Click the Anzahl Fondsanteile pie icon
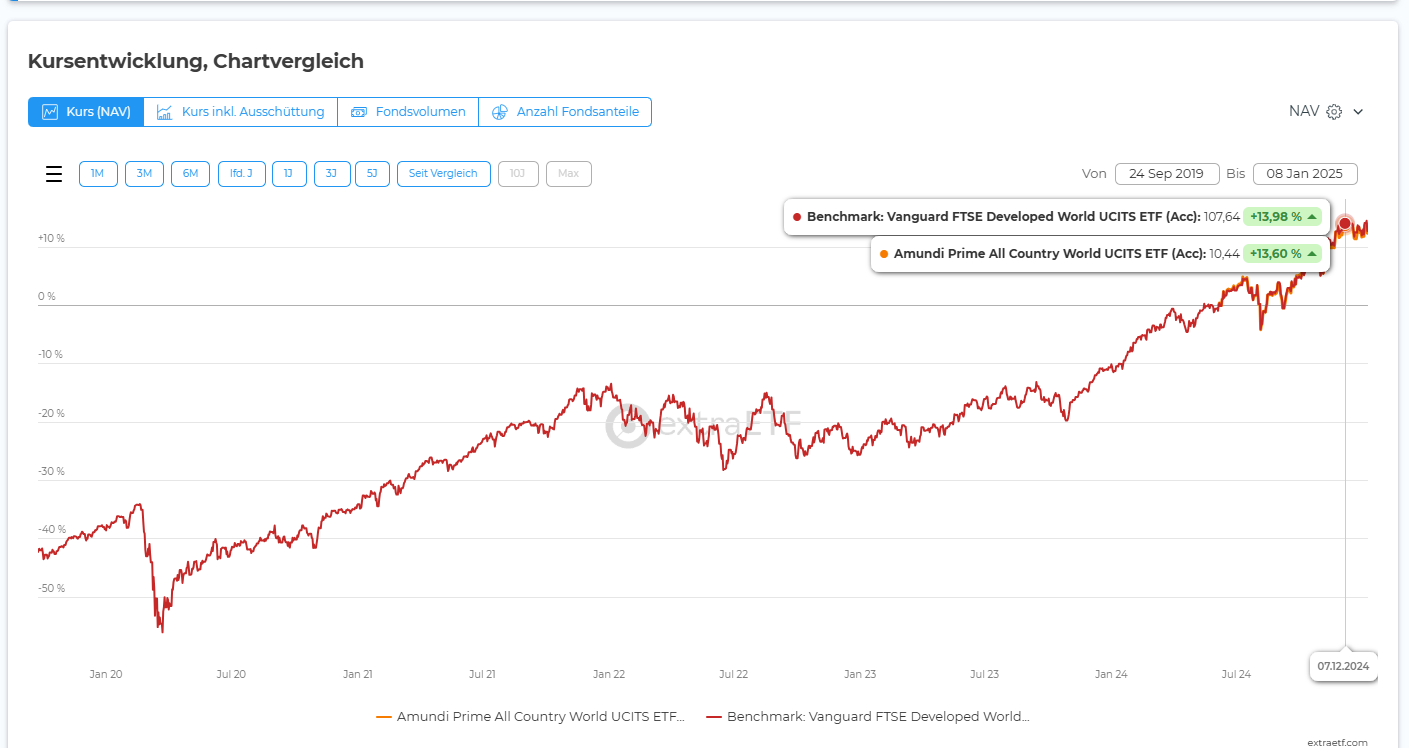 tap(500, 112)
